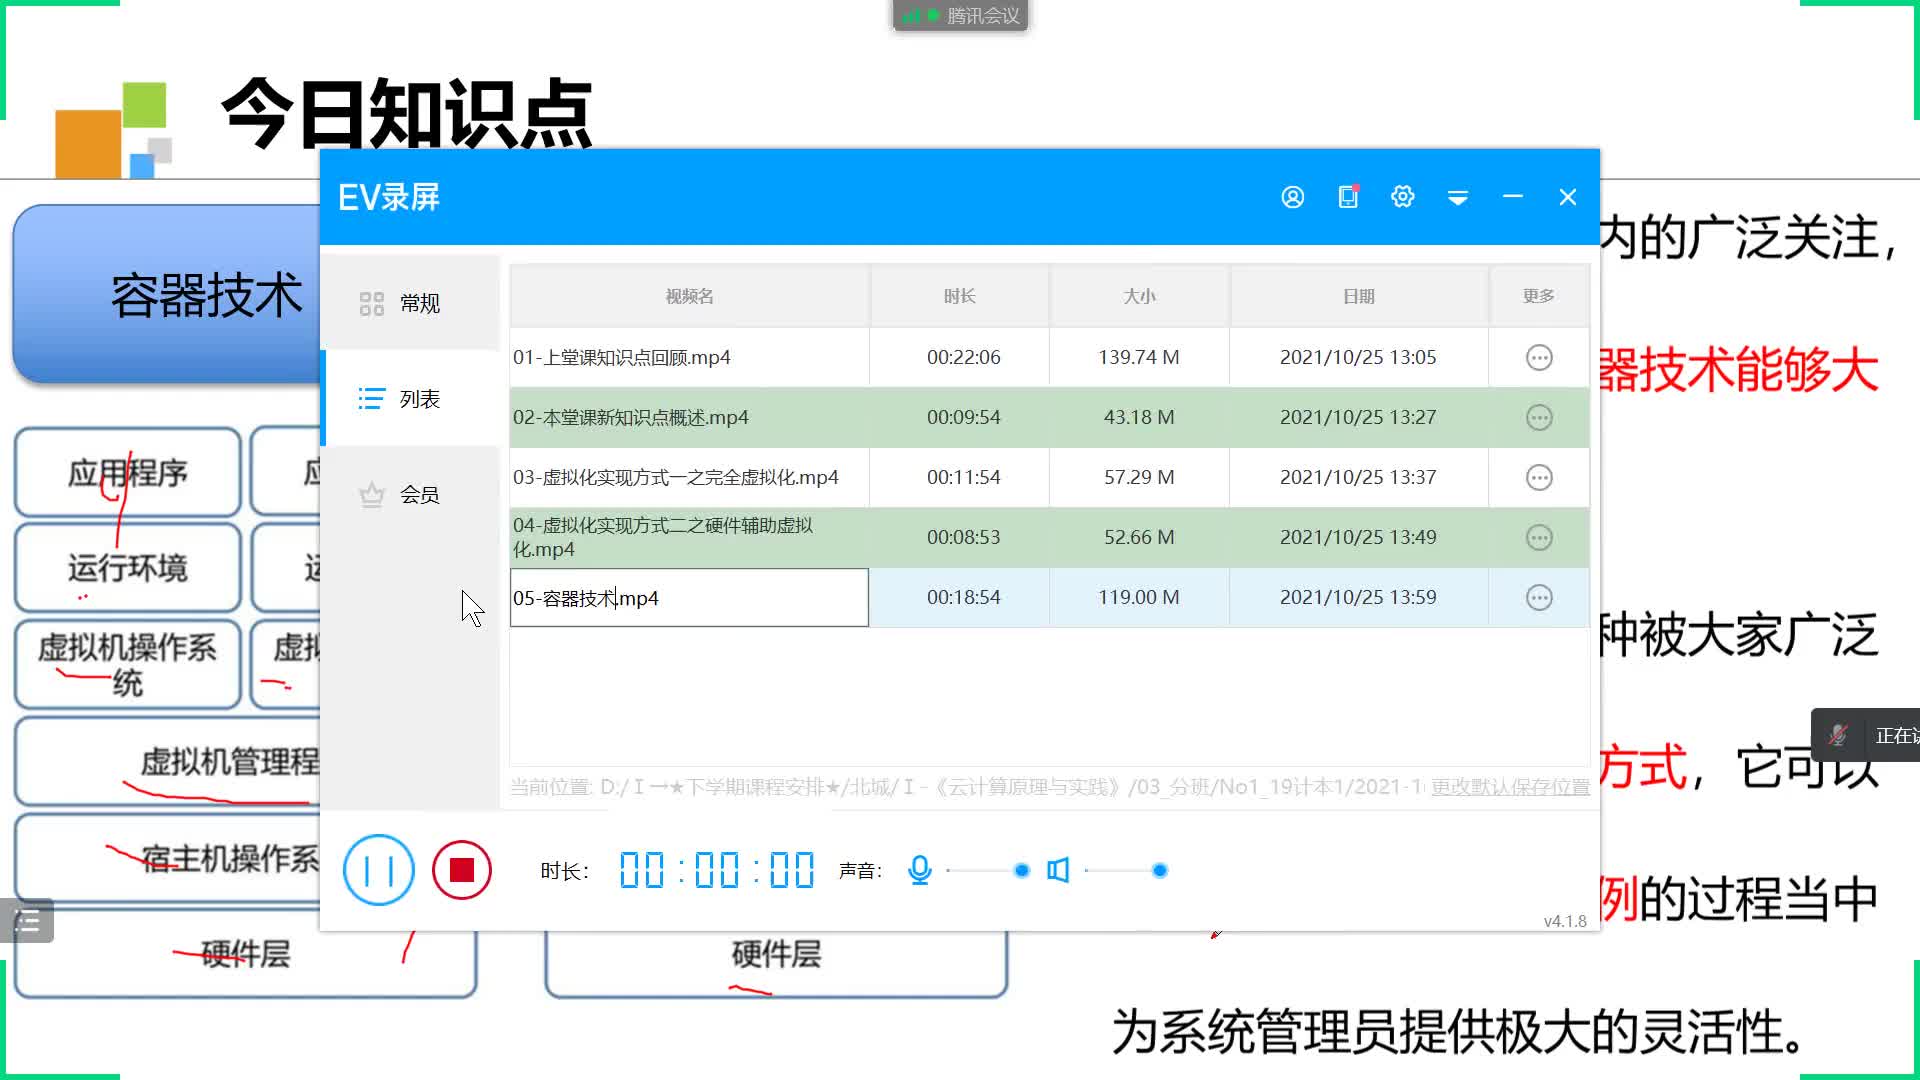This screenshot has width=1920, height=1080.
Task: Click the 运行环境 box in the slide
Action: point(128,567)
